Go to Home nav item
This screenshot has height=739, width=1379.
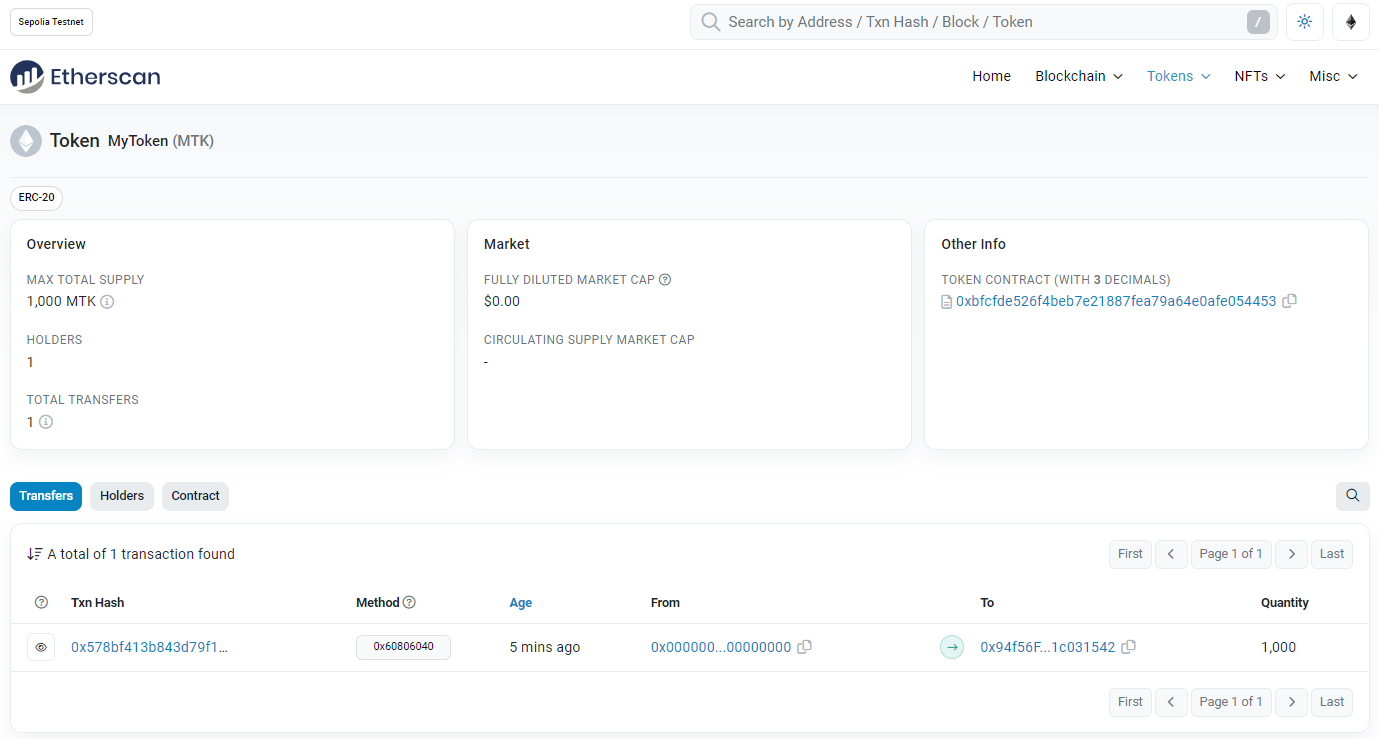[x=991, y=76]
